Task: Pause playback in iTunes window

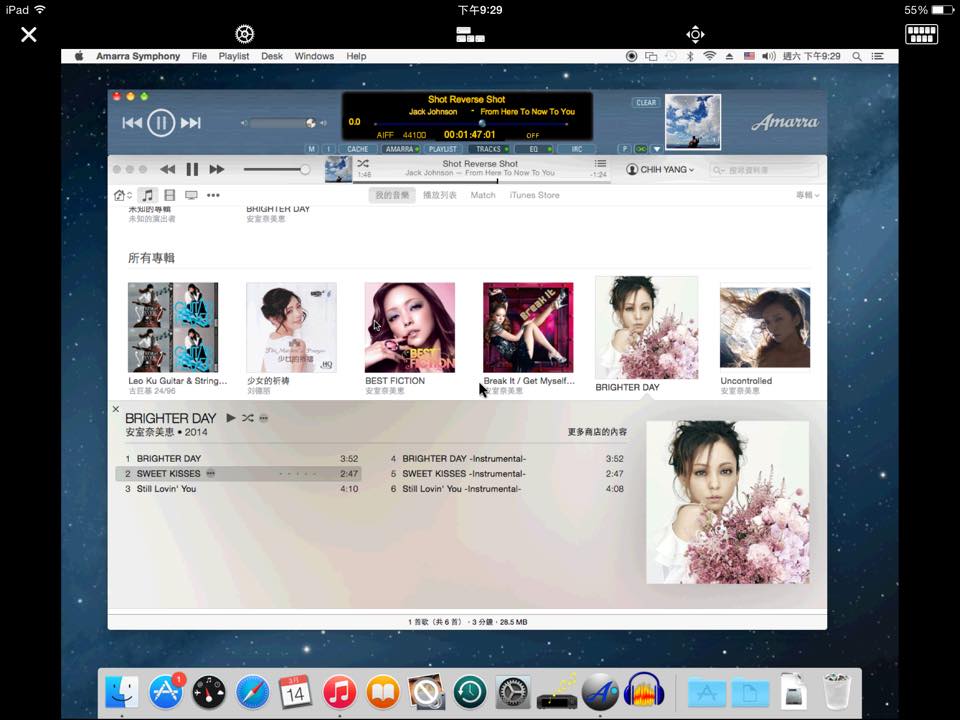Action: click(x=192, y=170)
